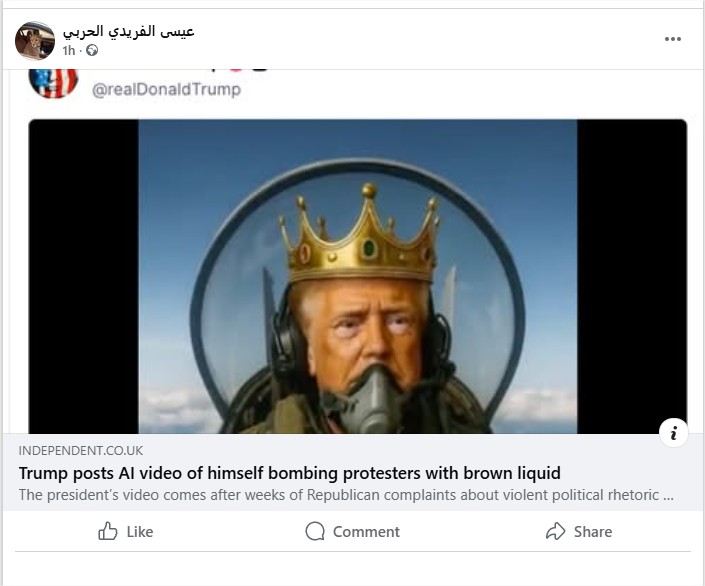
Task: Select the "Comment" text label
Action: [366, 532]
